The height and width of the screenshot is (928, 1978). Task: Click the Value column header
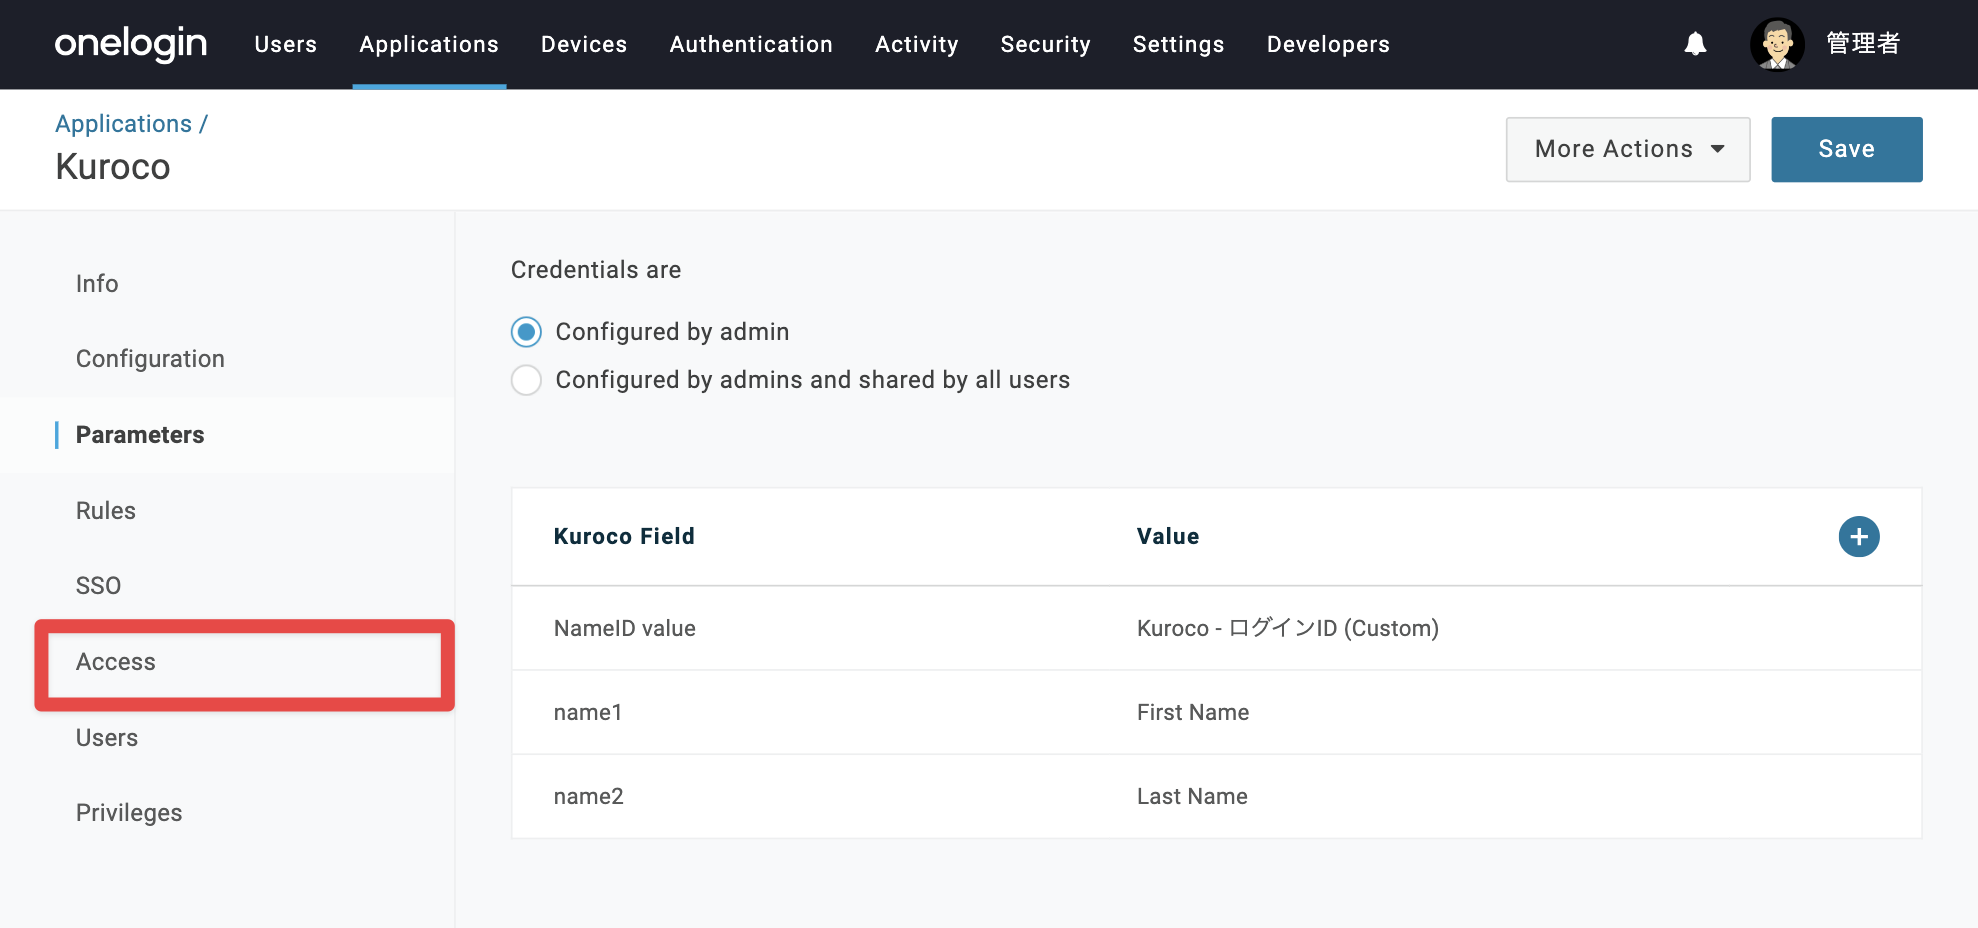click(1168, 536)
